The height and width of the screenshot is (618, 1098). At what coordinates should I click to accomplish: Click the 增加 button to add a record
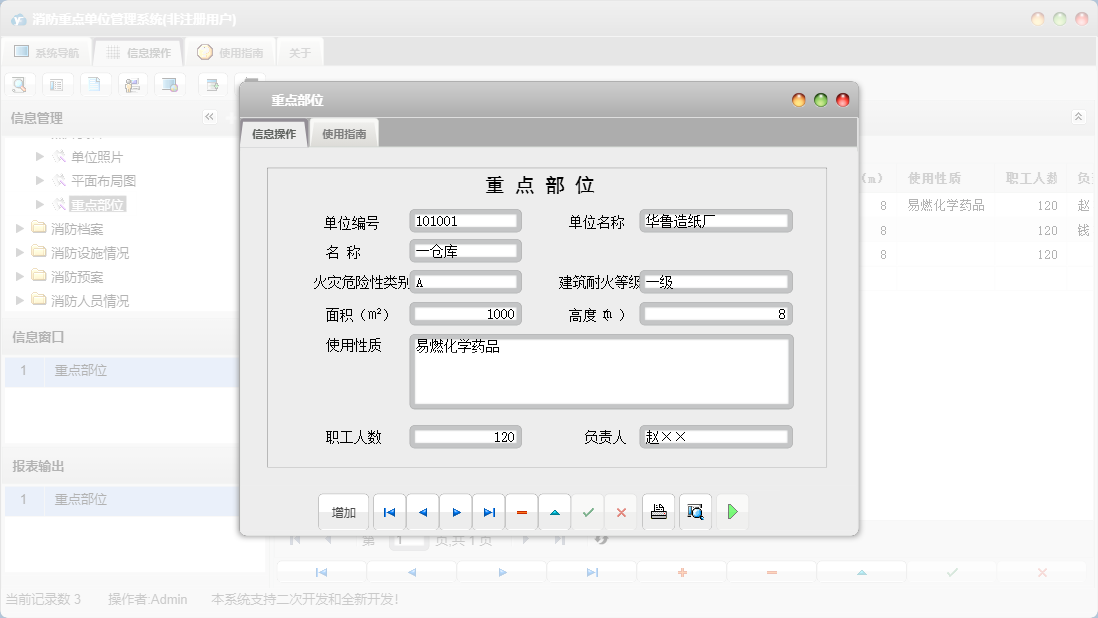coord(343,511)
